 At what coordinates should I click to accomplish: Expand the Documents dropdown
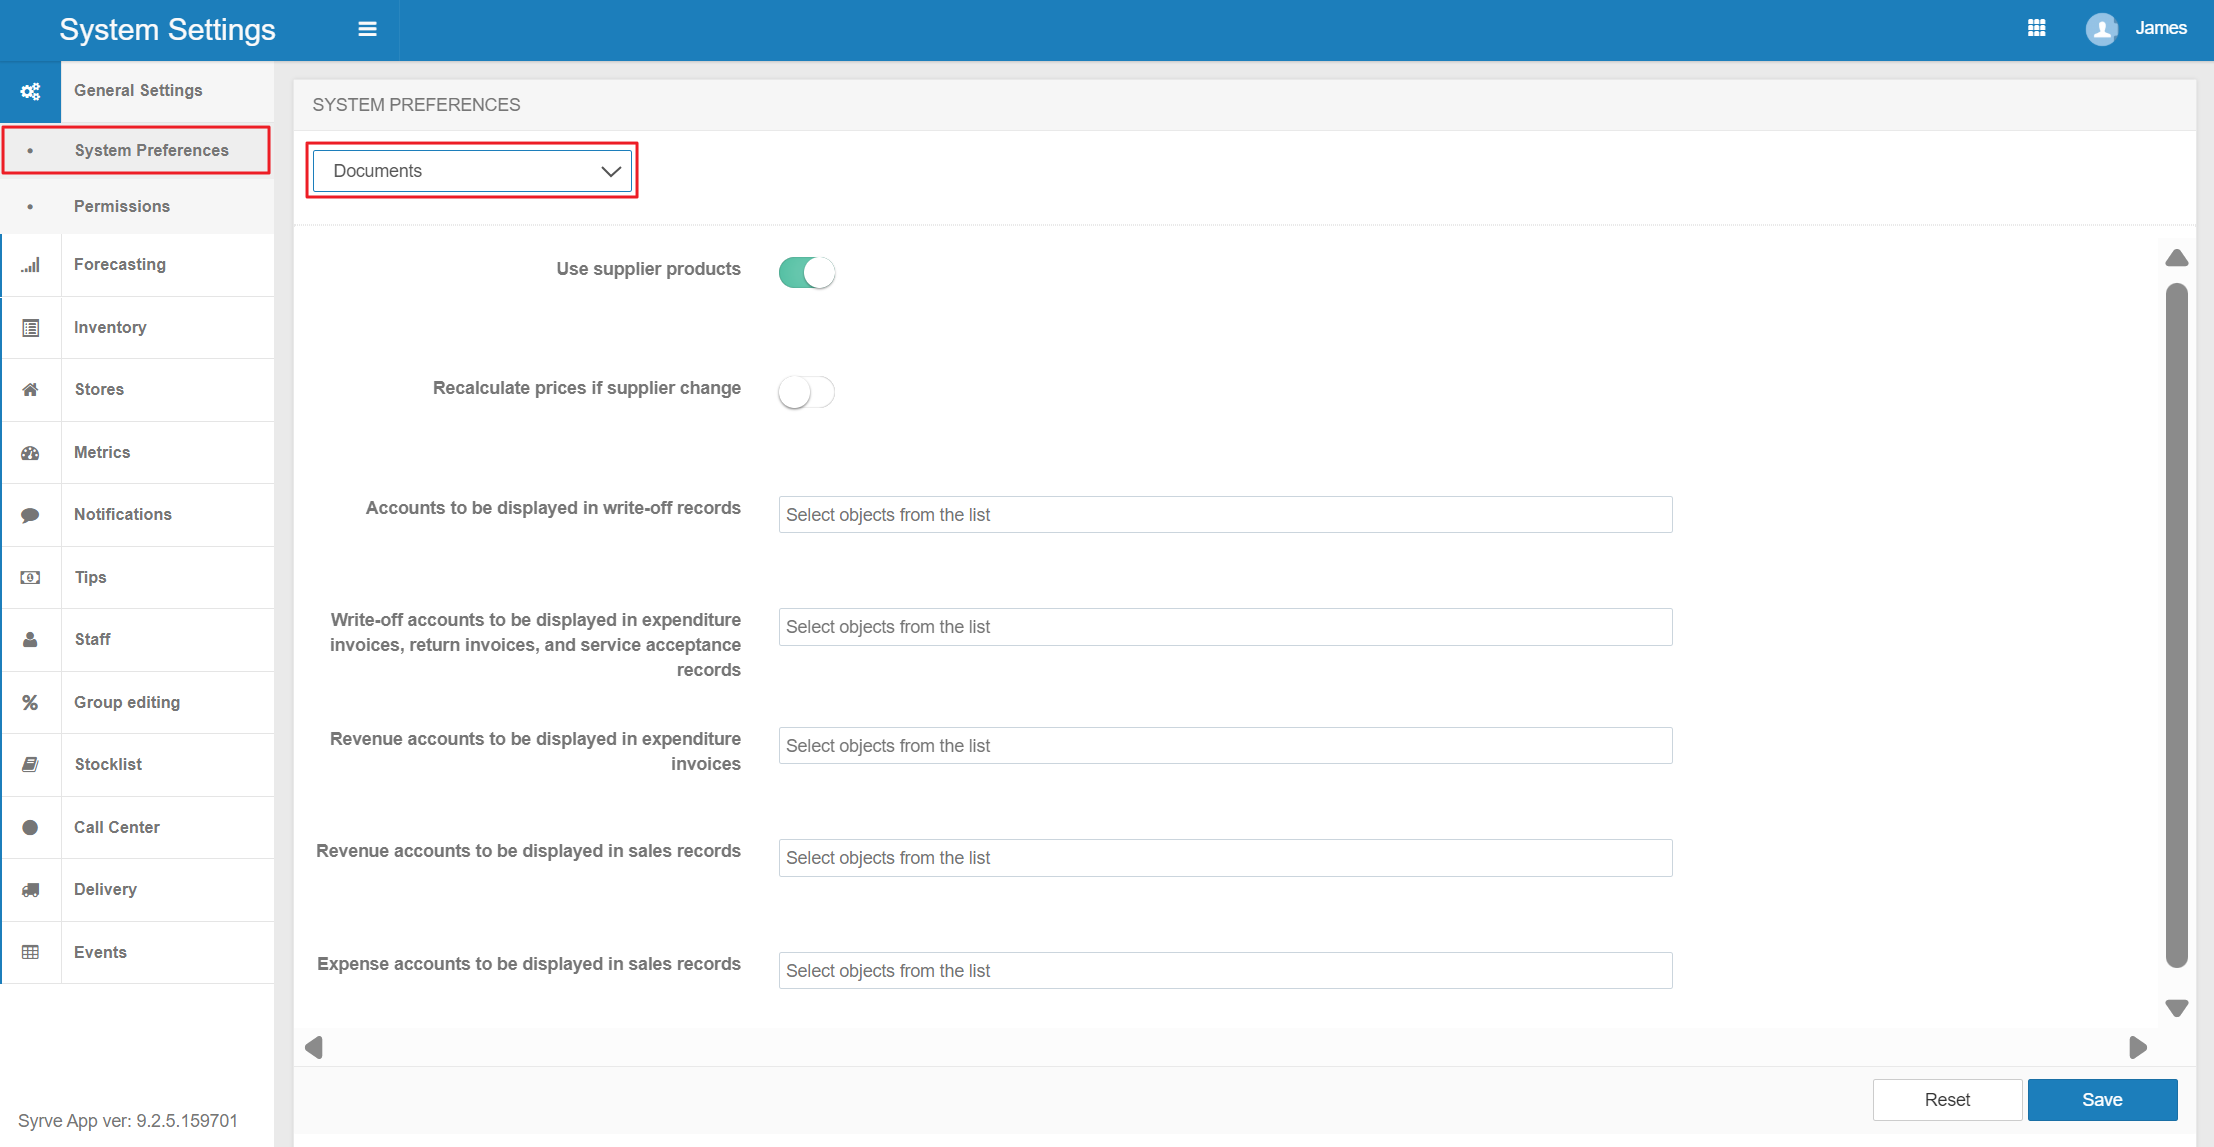[x=472, y=171]
